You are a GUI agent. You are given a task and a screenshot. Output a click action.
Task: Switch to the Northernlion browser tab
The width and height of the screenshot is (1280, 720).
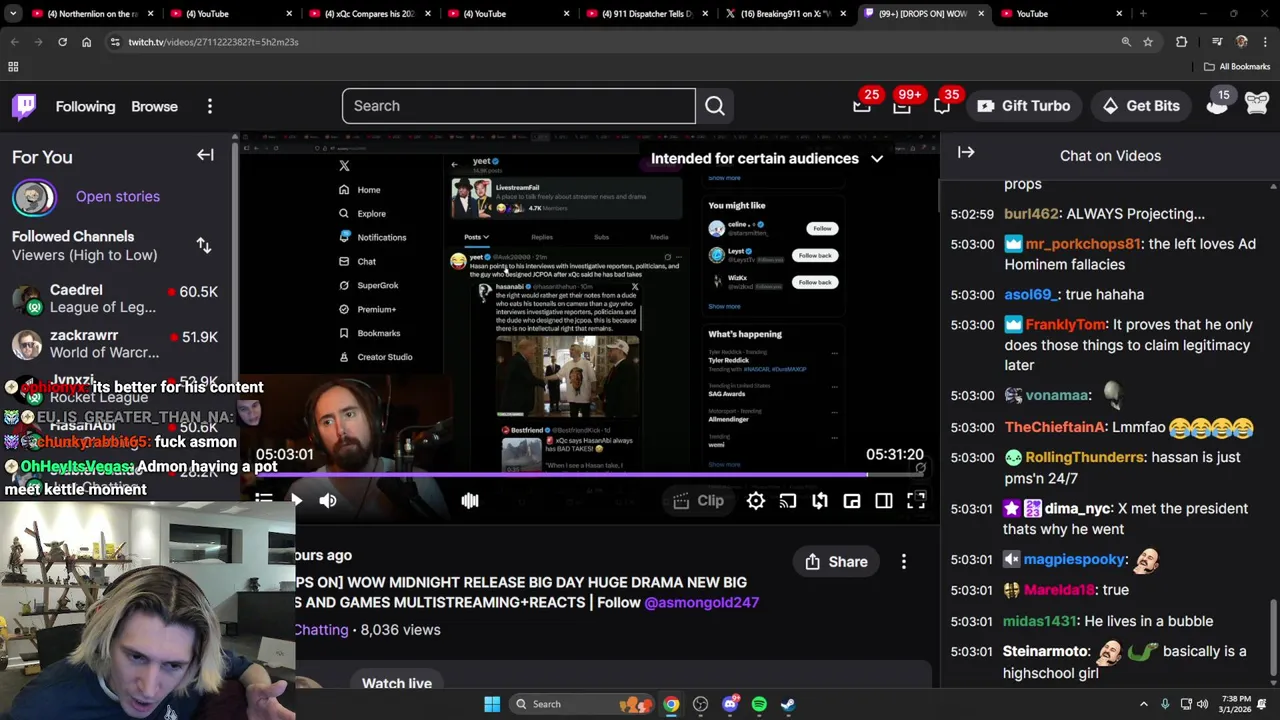point(90,14)
